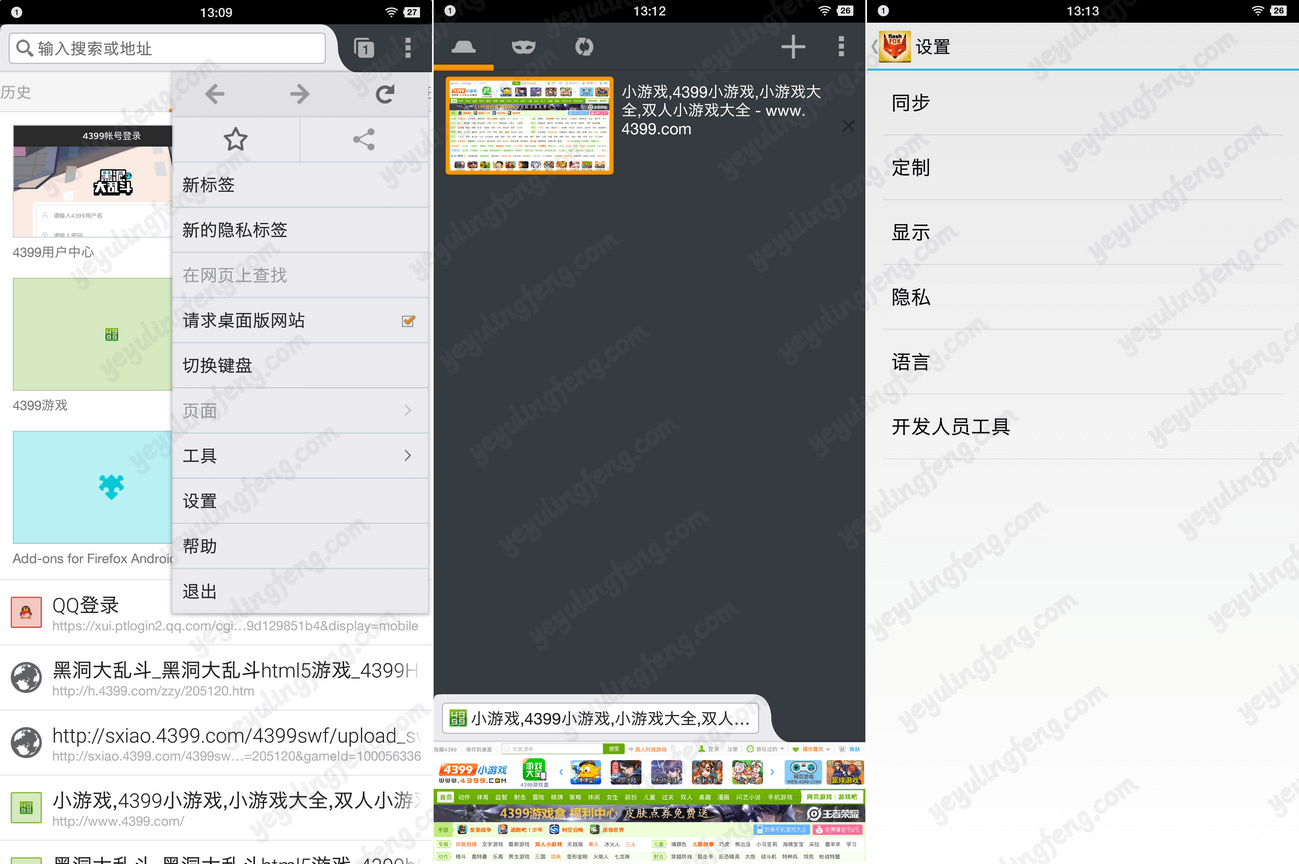
Task: Open 隐私 settings
Action: click(1082, 297)
